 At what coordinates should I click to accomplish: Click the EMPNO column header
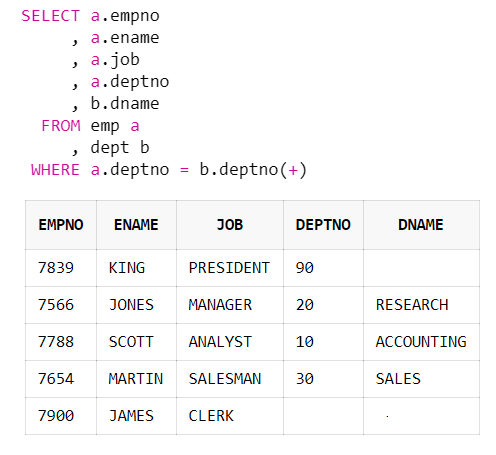(61, 225)
